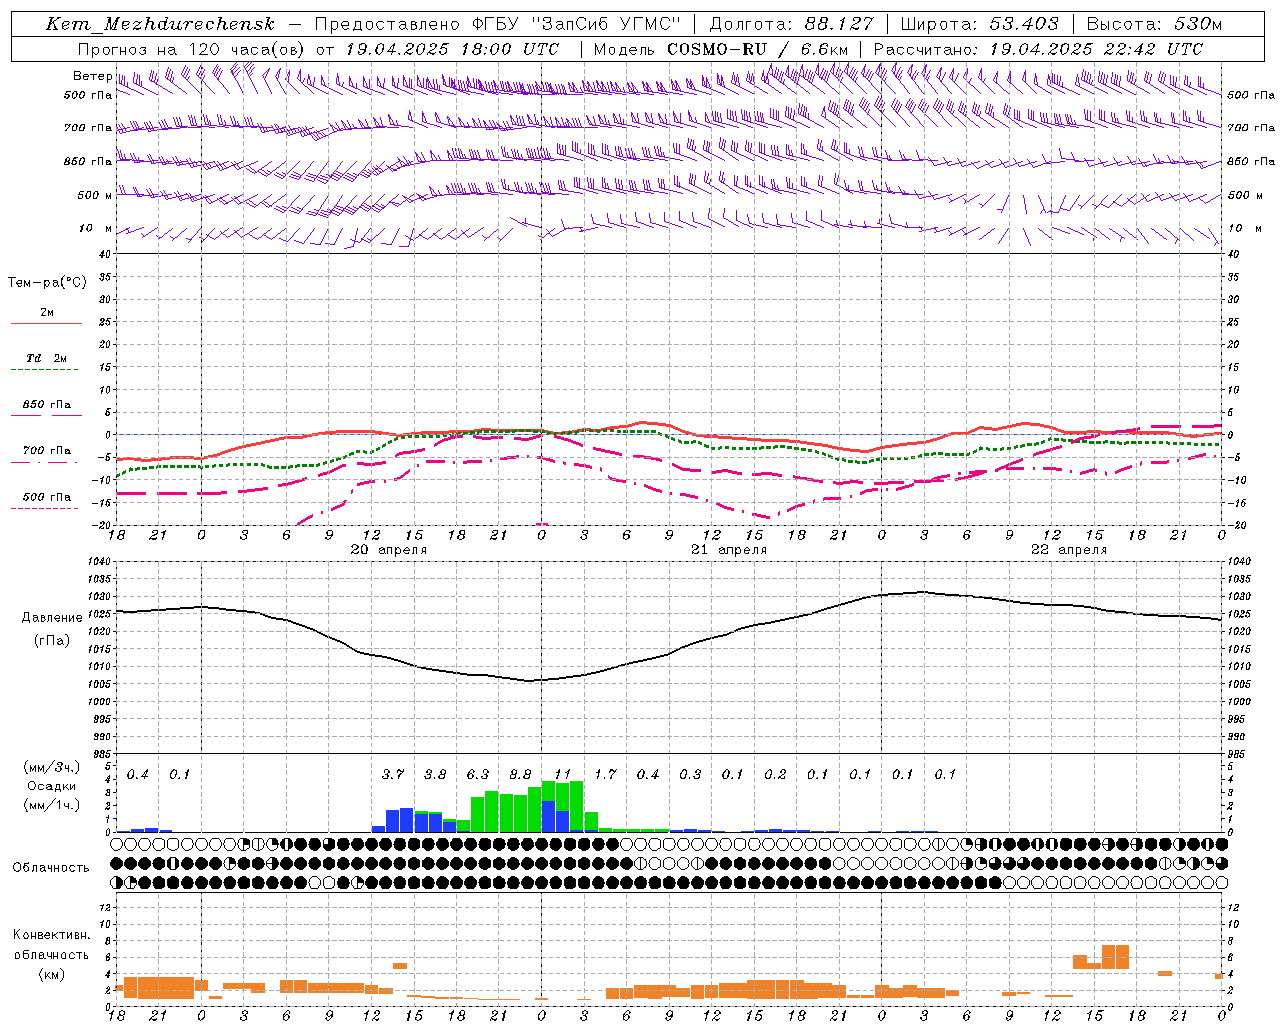This screenshot has height=1024, width=1280.
Task: Click the '3.8' precipitation amount value
Action: [435, 774]
